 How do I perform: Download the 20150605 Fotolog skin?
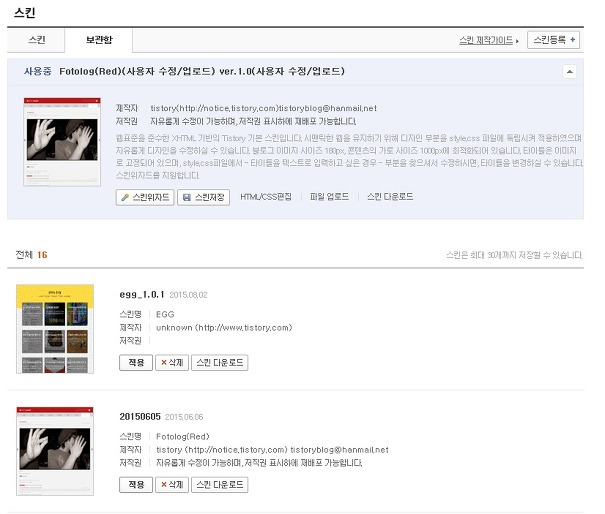pos(220,485)
